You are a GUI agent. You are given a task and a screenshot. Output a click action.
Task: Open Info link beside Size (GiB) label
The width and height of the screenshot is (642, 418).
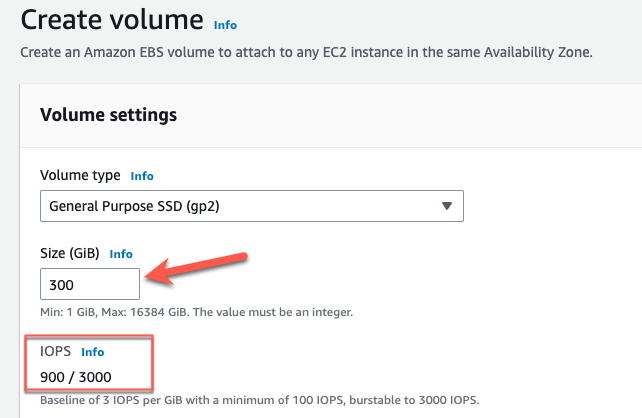121,254
